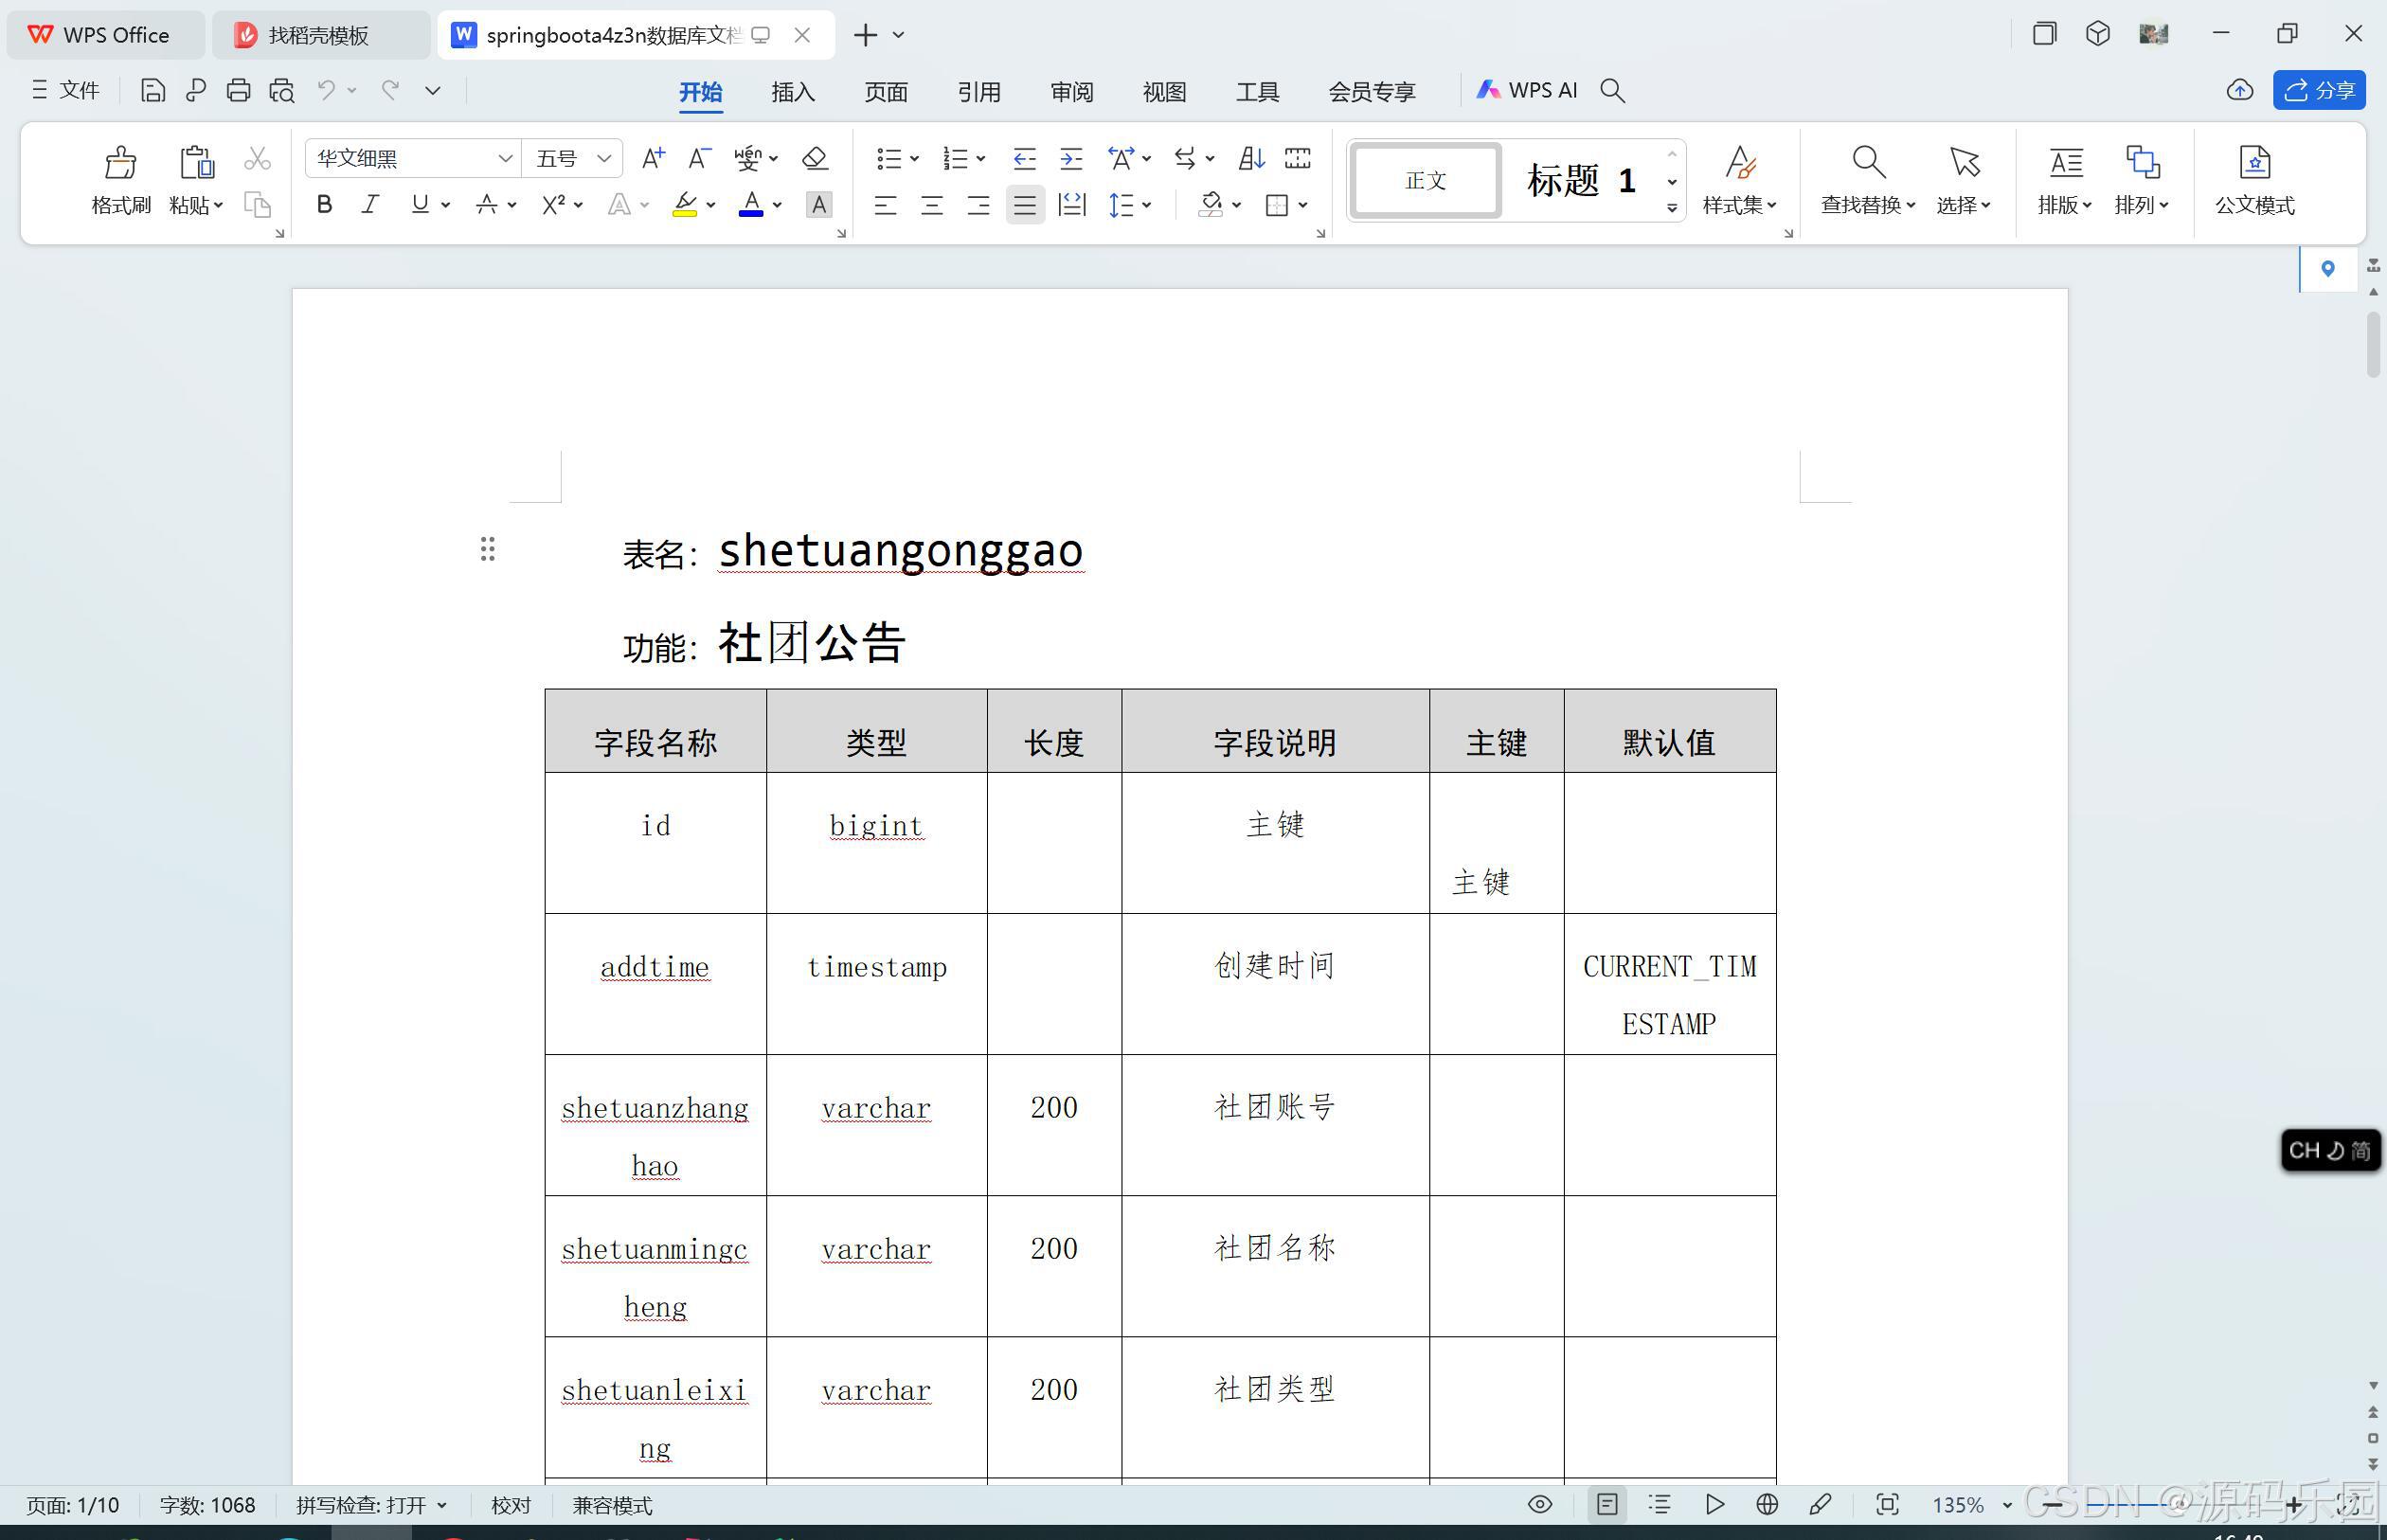The width and height of the screenshot is (2387, 1540).
Task: Click the clear formatting eraser icon
Action: click(815, 158)
